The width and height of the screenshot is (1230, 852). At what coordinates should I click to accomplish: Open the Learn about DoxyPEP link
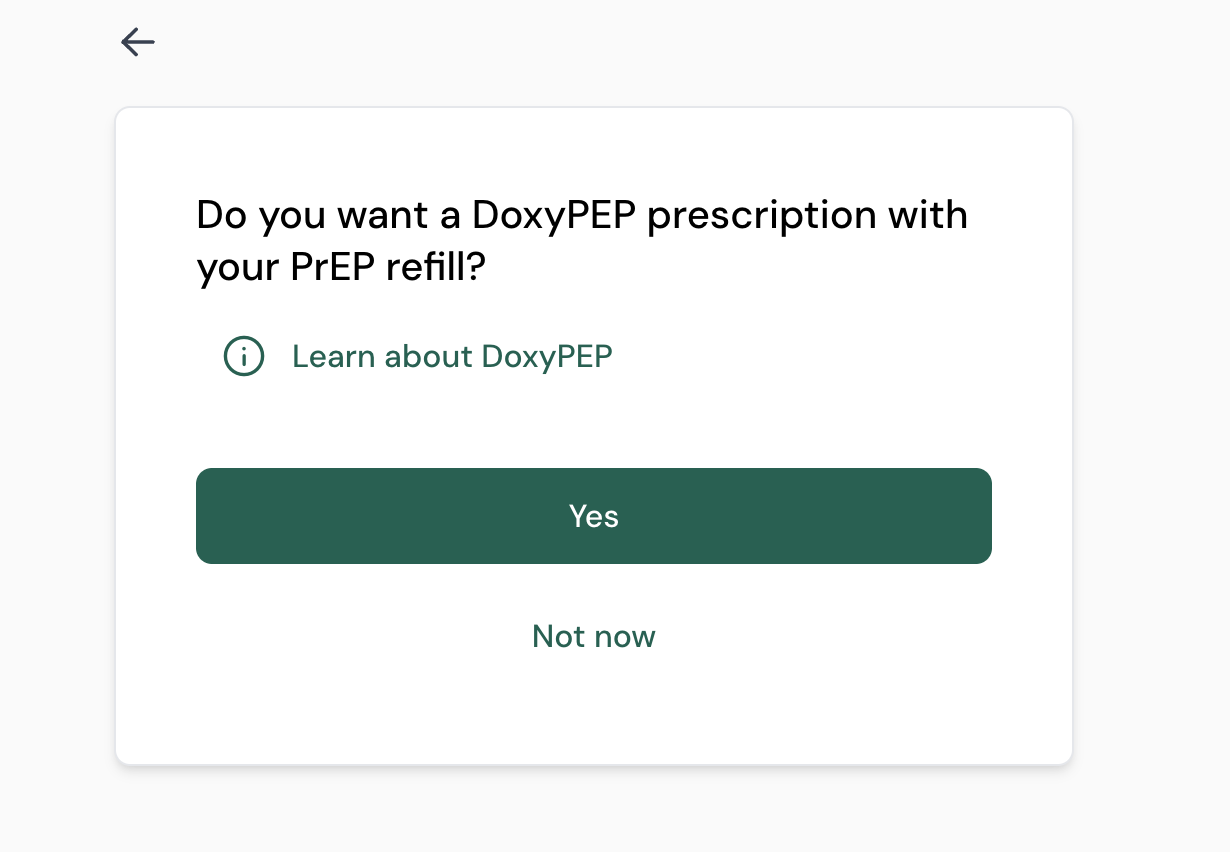point(452,356)
